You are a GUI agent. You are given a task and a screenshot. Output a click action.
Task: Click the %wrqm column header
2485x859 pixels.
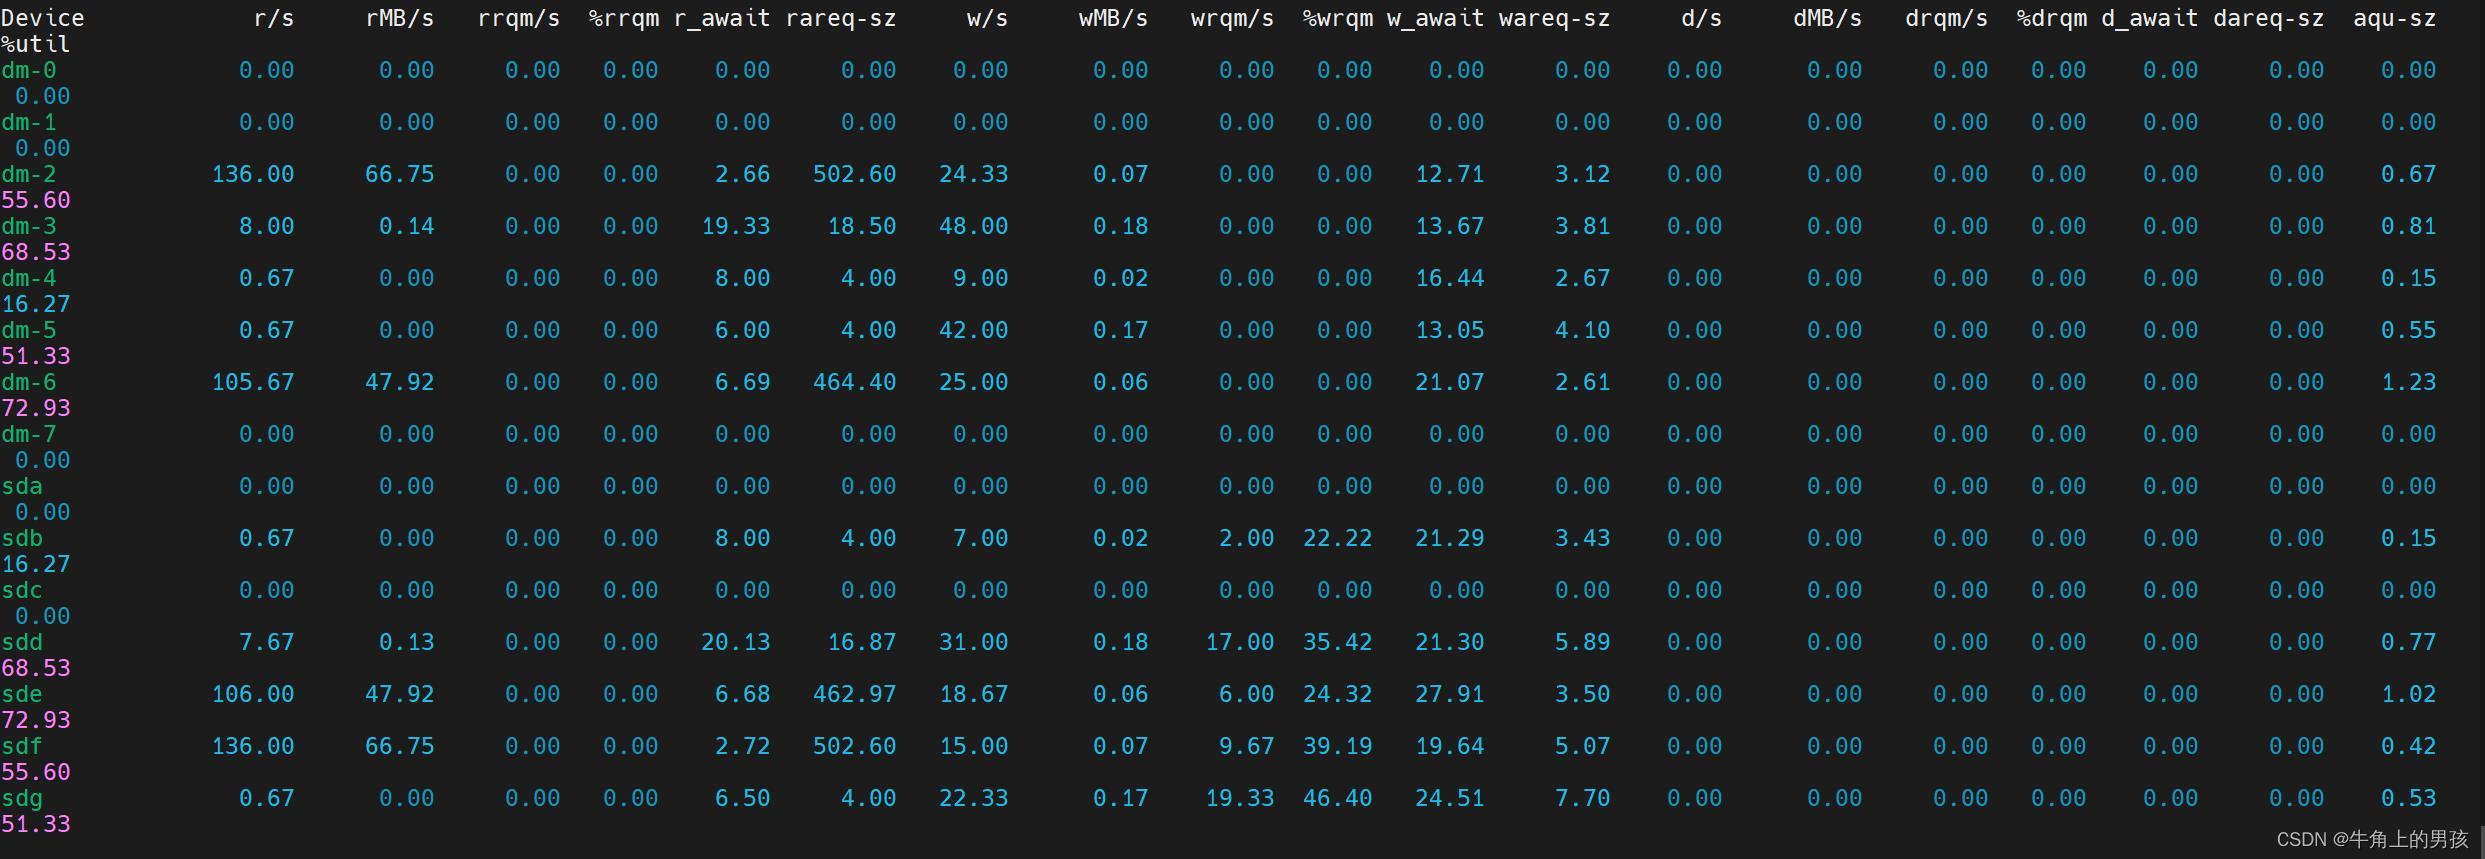(x=1338, y=18)
